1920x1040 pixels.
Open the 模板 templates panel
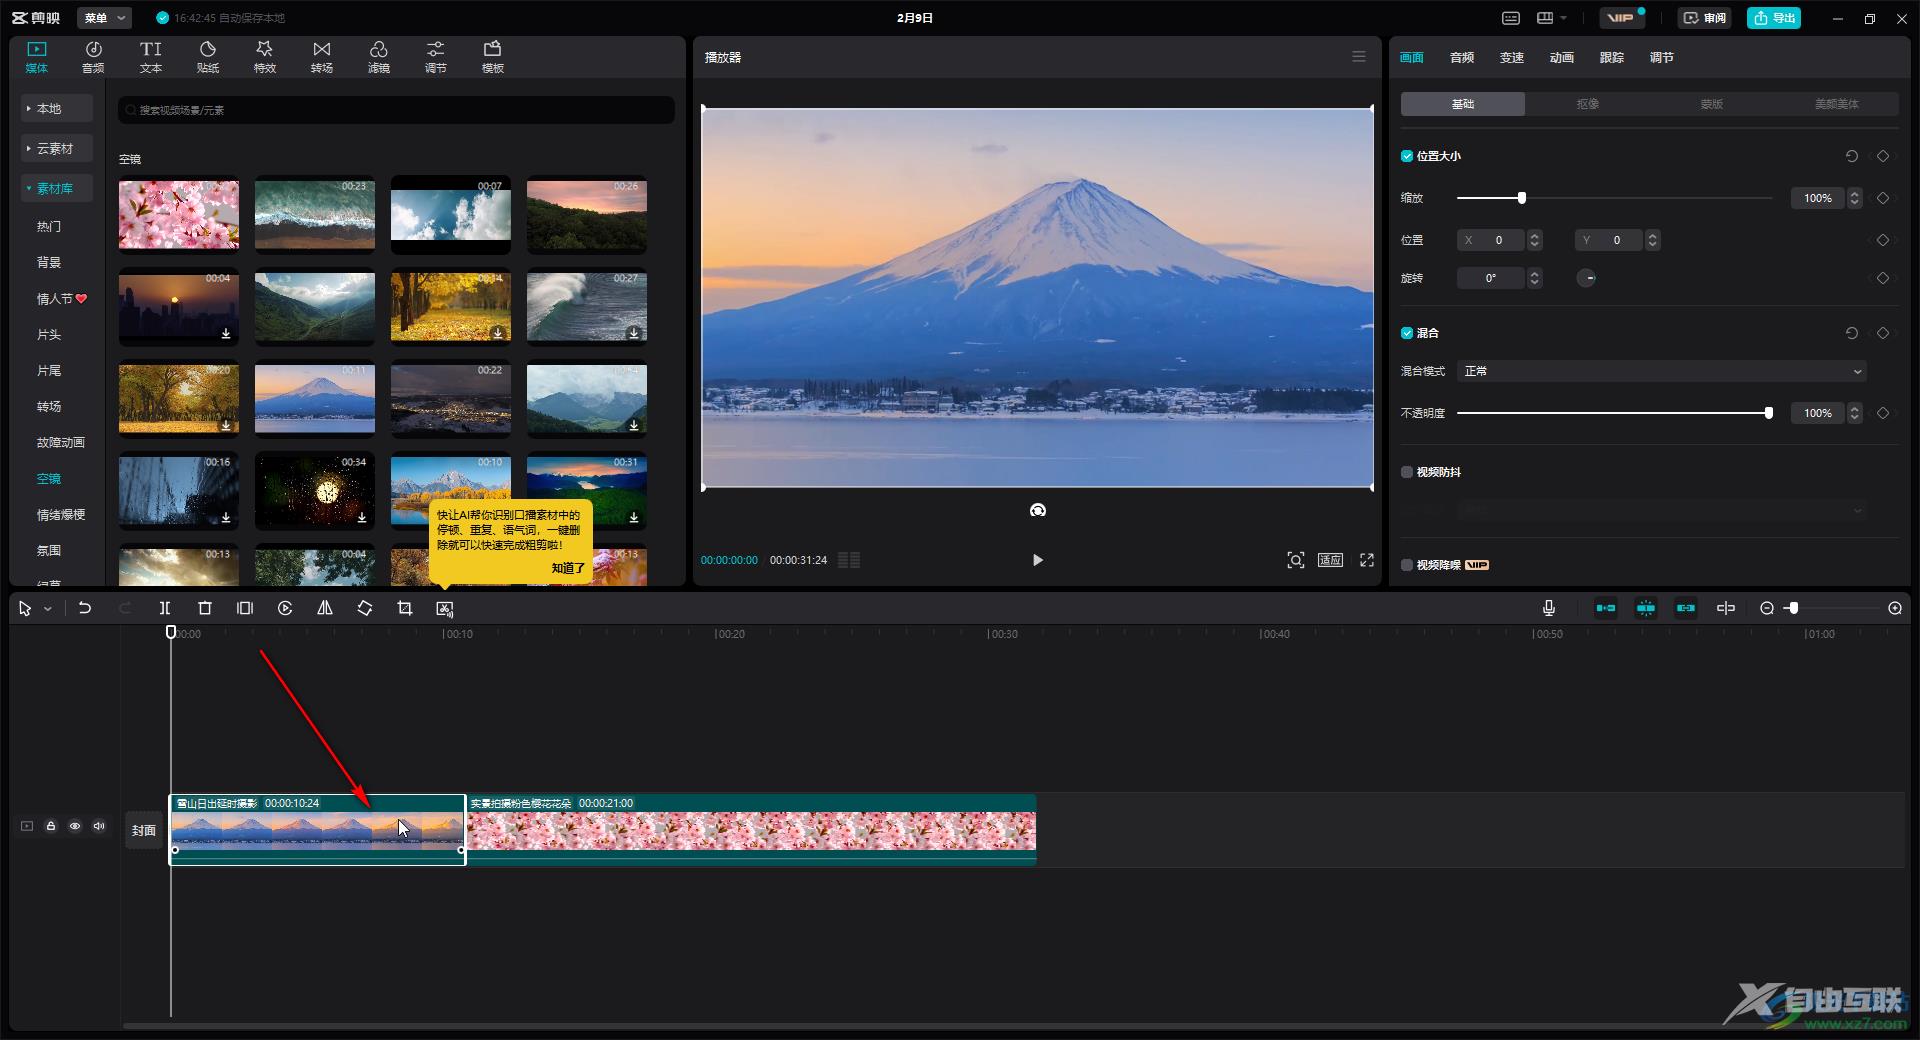pyautogui.click(x=493, y=57)
